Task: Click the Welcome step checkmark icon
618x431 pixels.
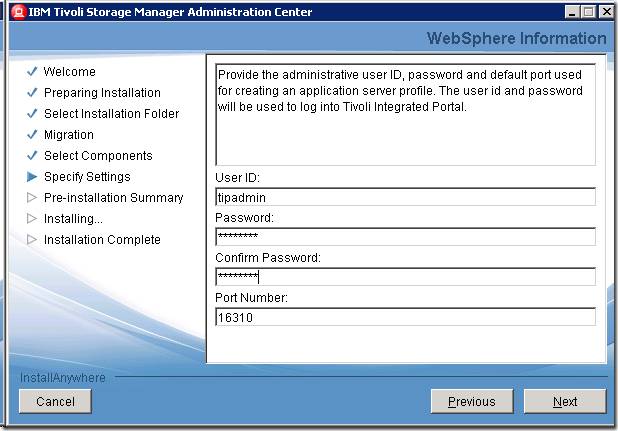Action: tap(32, 72)
